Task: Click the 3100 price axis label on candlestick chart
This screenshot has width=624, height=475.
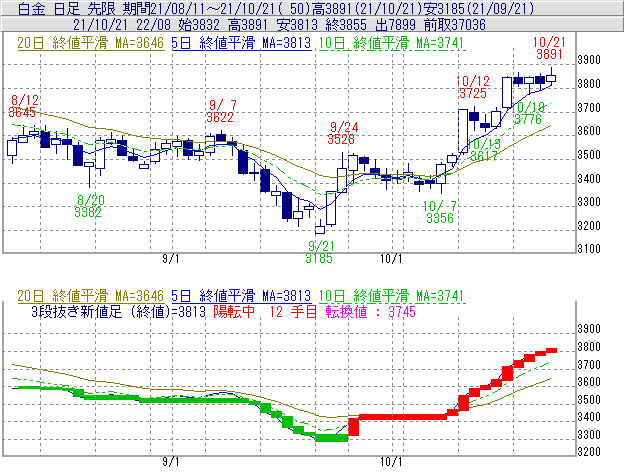Action: pos(589,249)
